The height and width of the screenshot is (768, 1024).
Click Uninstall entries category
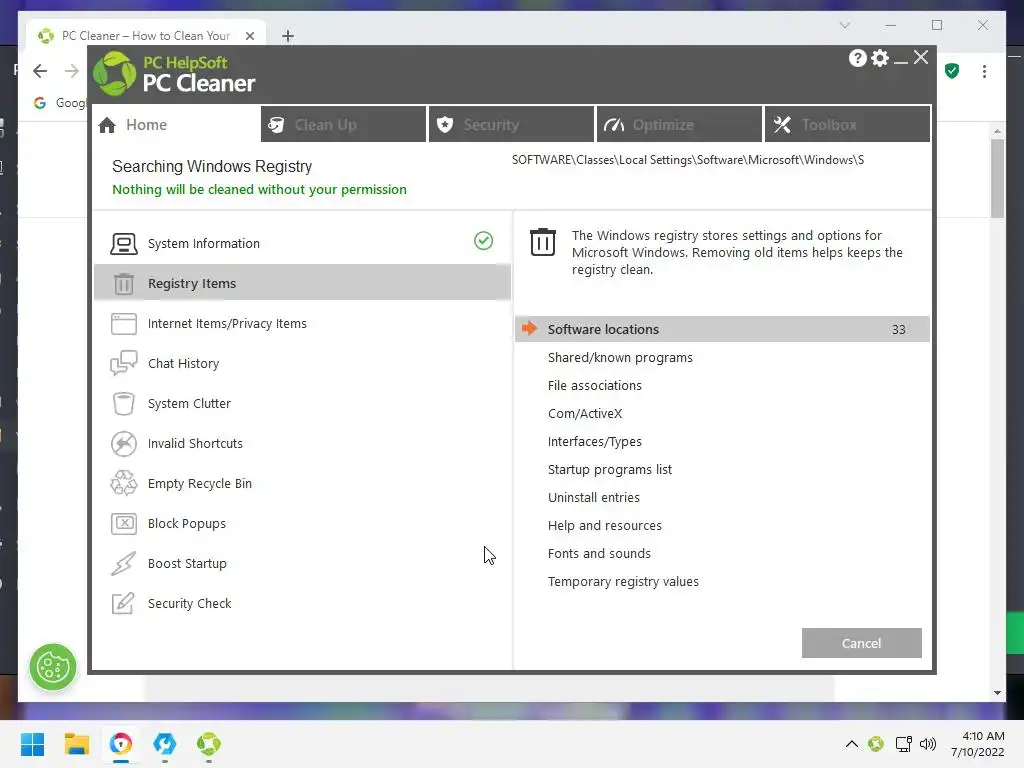click(x=594, y=498)
